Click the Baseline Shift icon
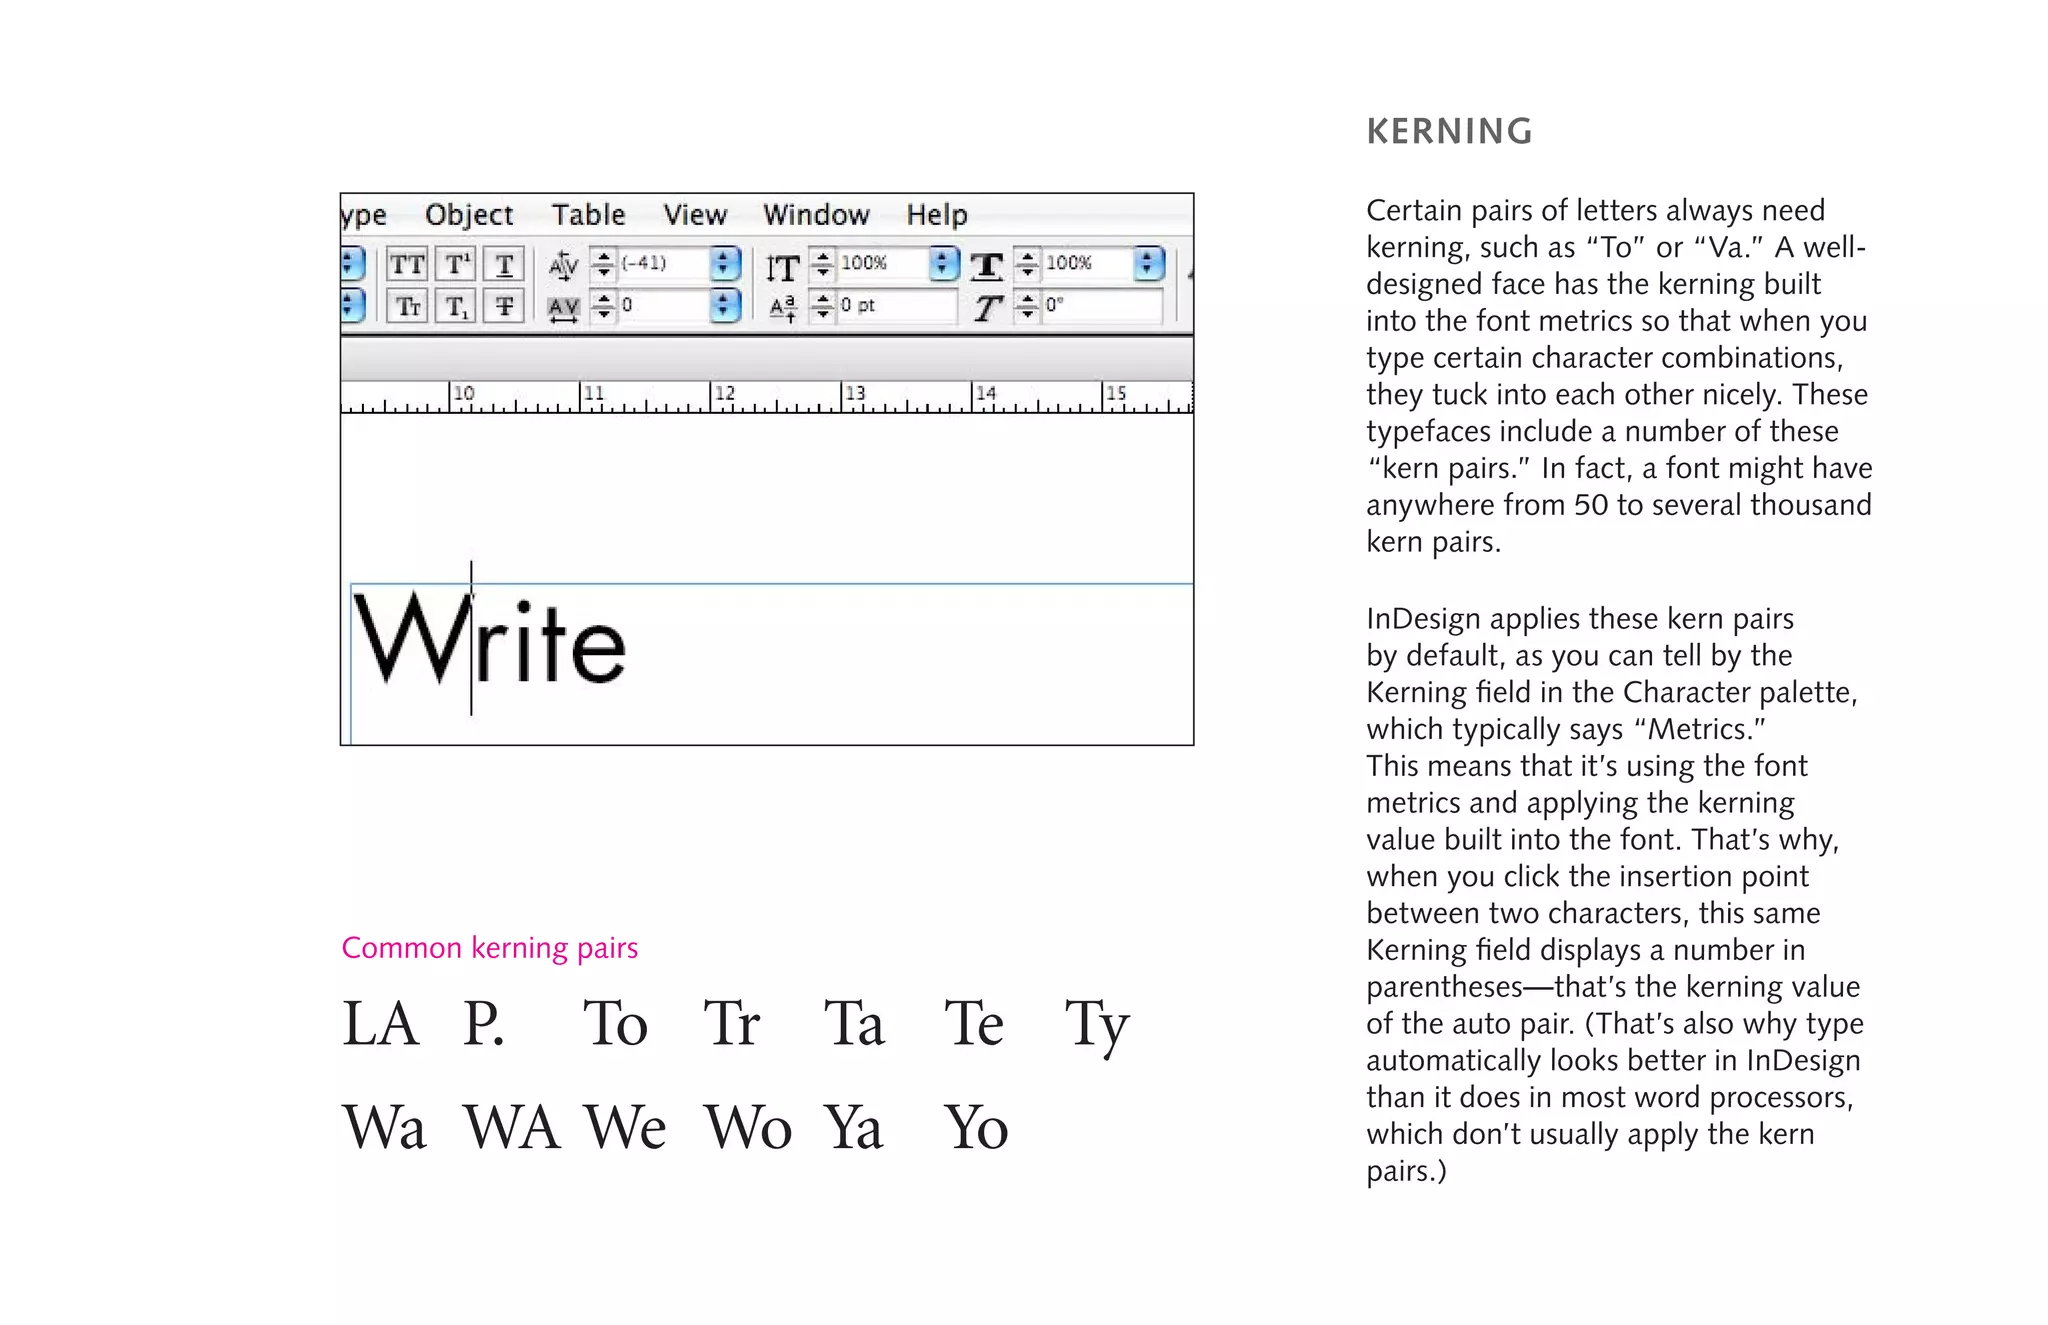The width and height of the screenshot is (2048, 1325). pyautogui.click(x=783, y=308)
